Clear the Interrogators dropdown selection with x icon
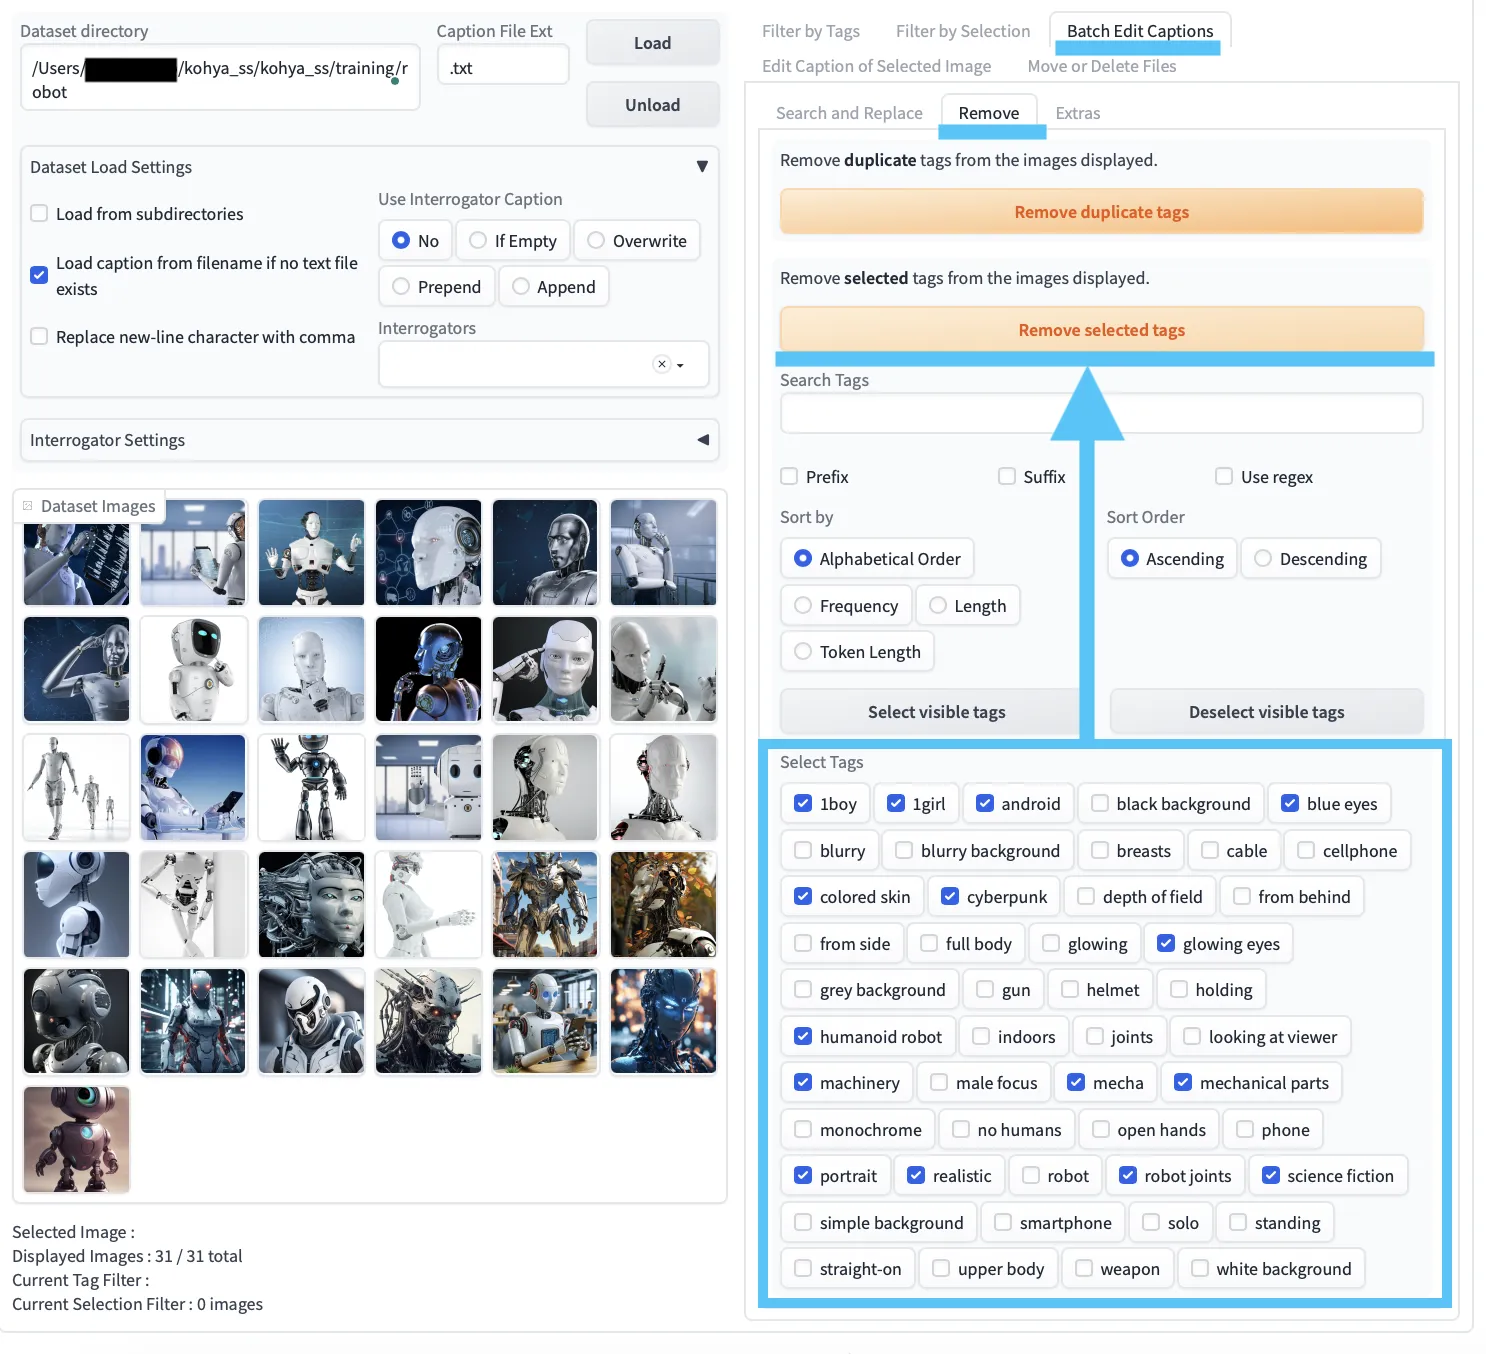 661,364
